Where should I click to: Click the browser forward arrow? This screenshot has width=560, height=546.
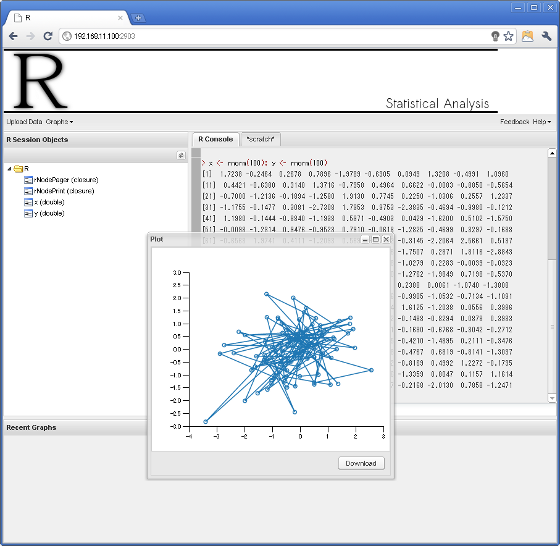click(30, 36)
